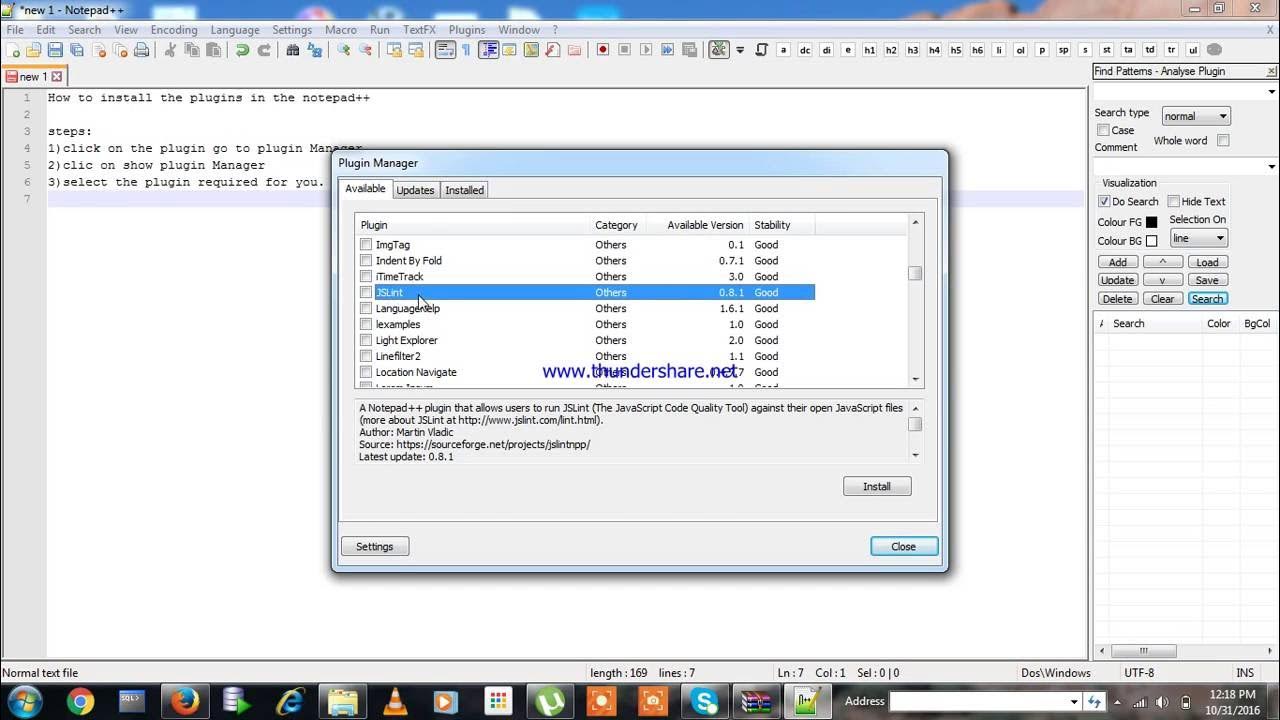Click the Install button
This screenshot has width=1280, height=720.
pyautogui.click(x=877, y=487)
